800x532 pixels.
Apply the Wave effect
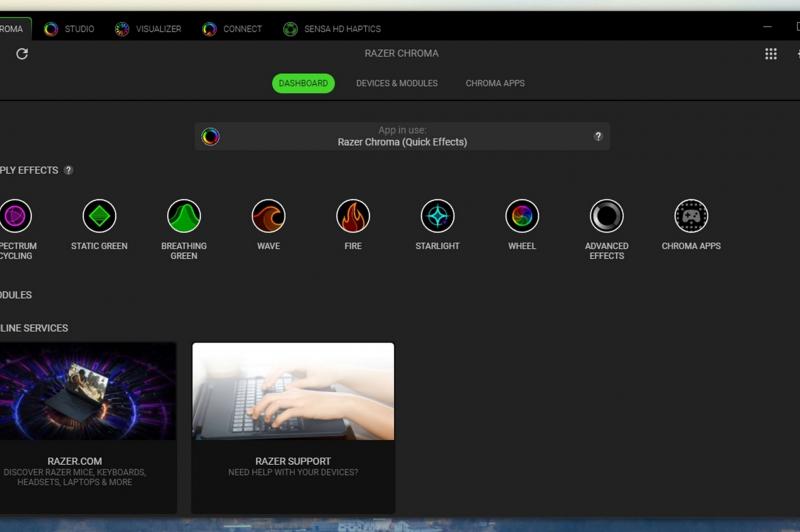click(268, 216)
